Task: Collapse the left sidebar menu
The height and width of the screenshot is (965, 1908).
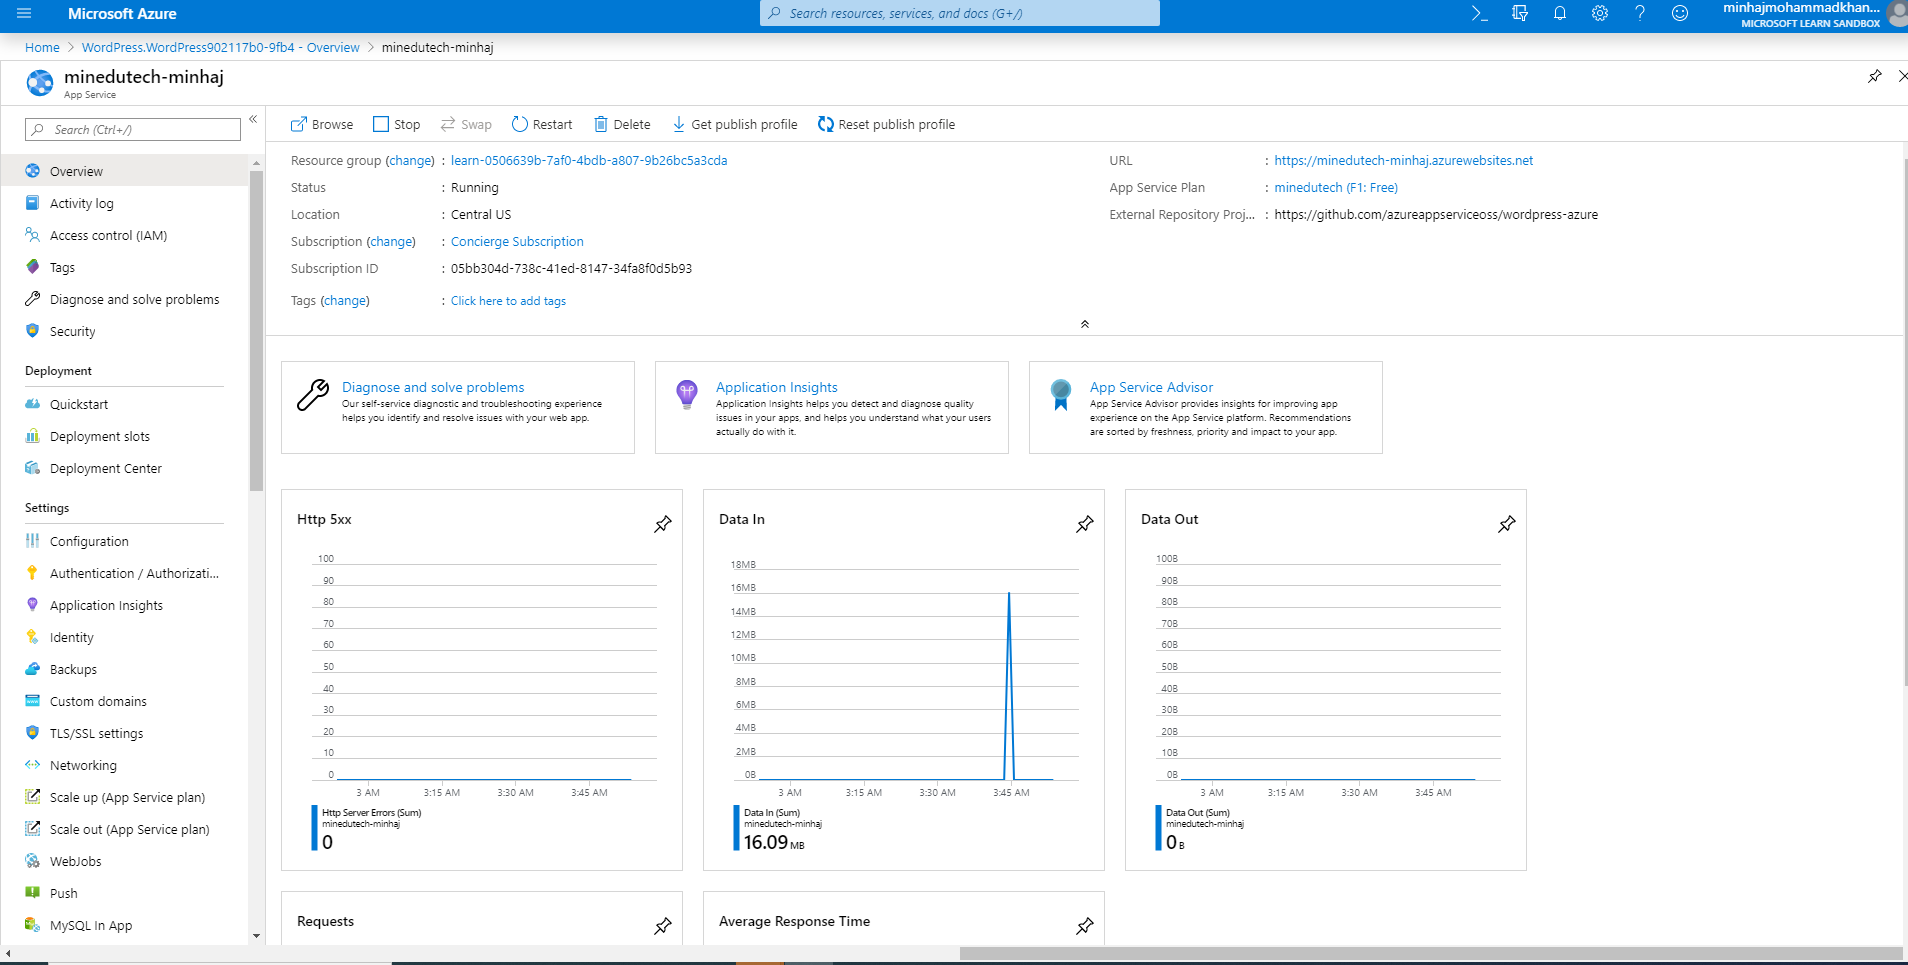Action: coord(253,119)
